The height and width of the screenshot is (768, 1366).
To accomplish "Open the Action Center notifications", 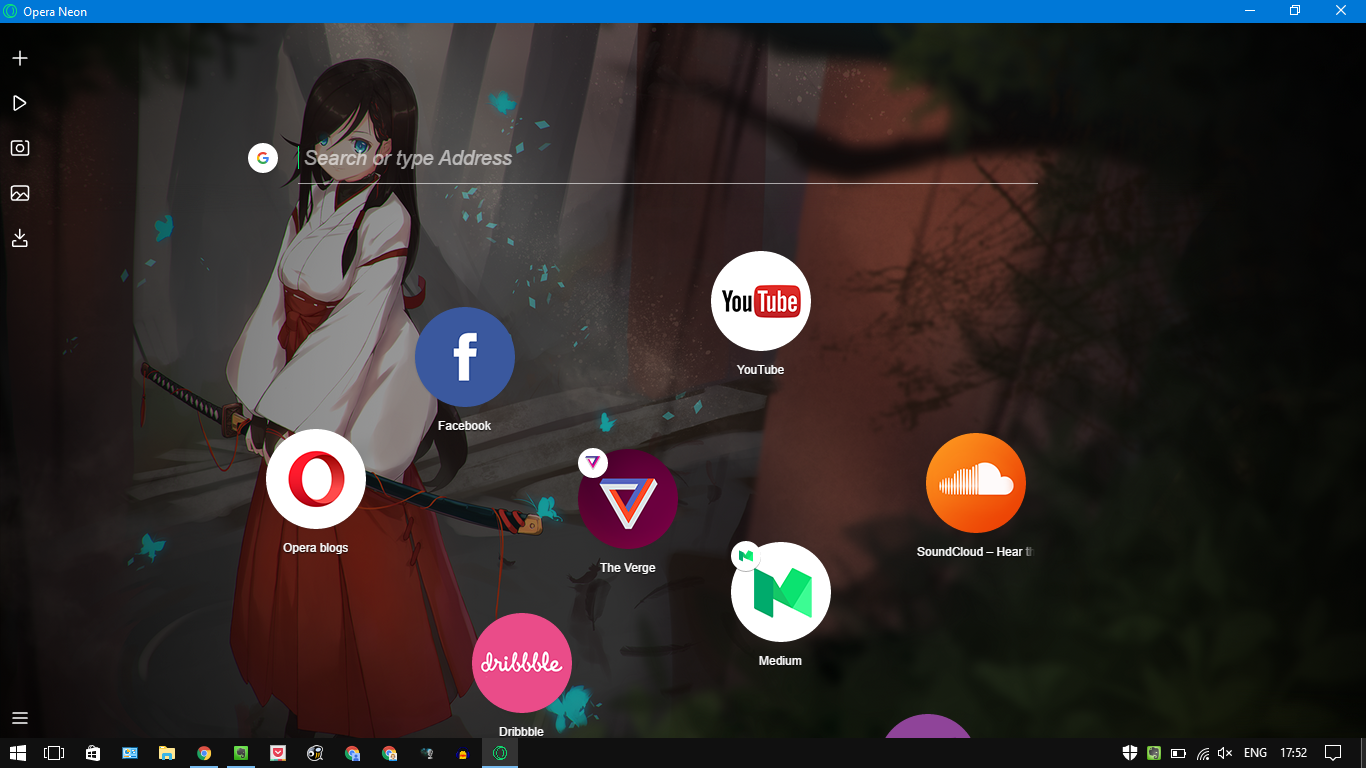I will click(1333, 753).
